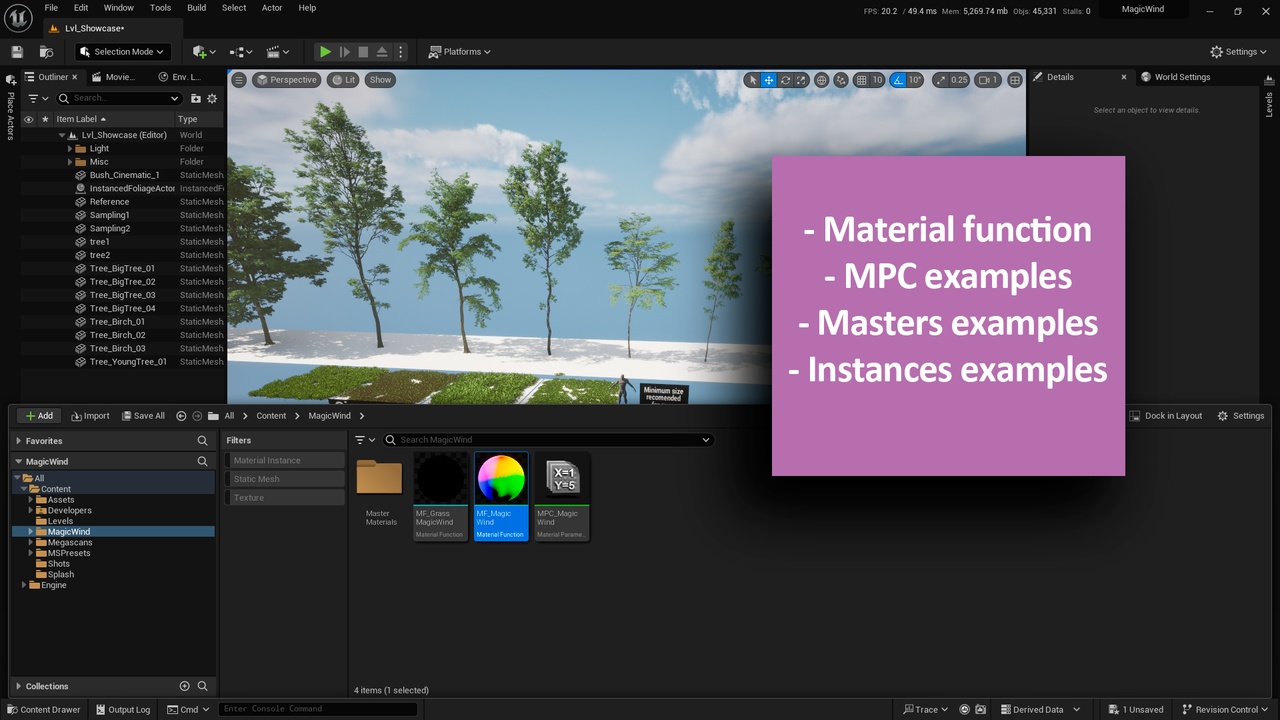Toggle the Static Mesh filter
Image resolution: width=1280 pixels, height=720 pixels.
coord(285,479)
